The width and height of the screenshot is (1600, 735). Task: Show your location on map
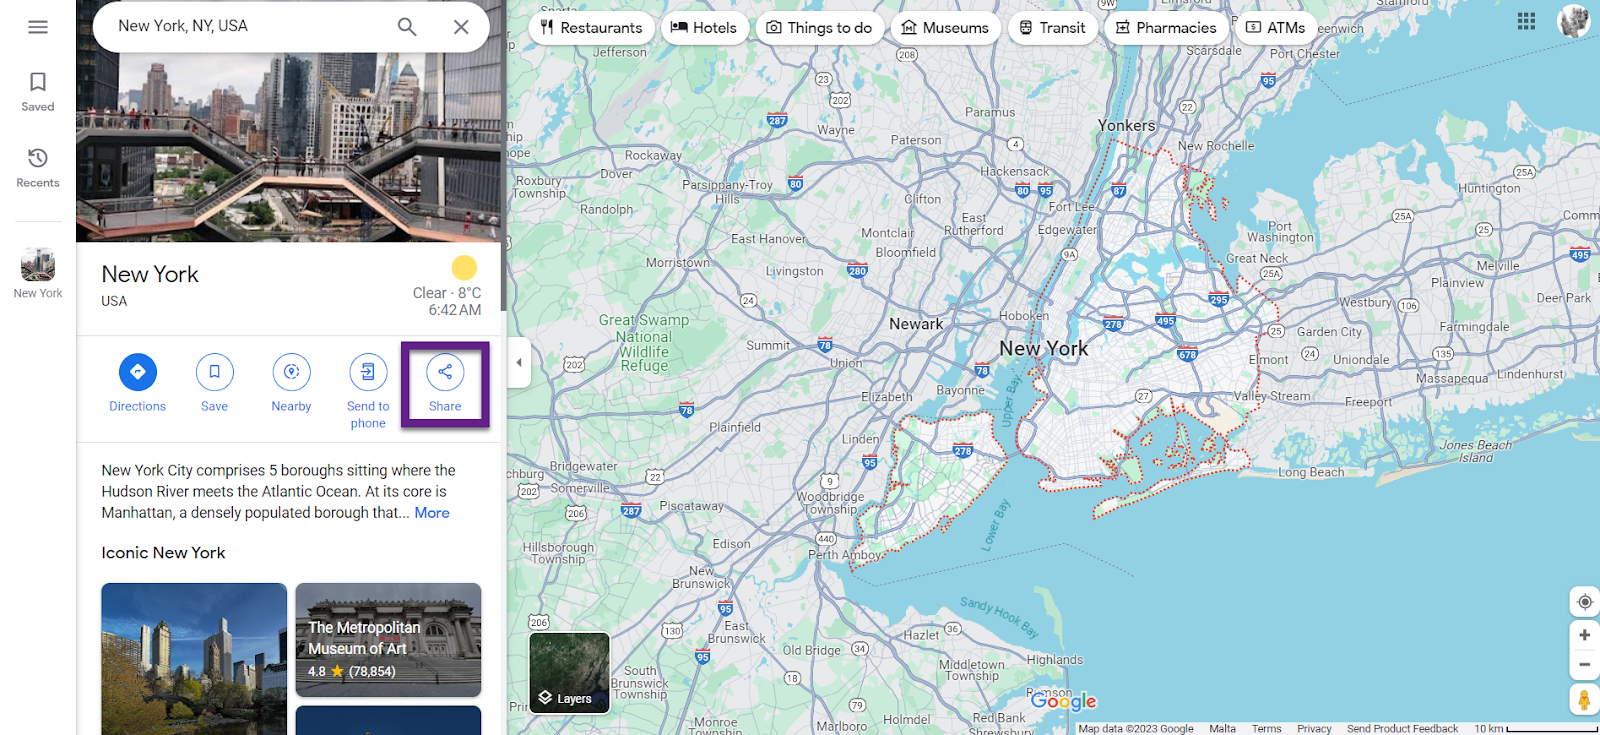pyautogui.click(x=1584, y=602)
